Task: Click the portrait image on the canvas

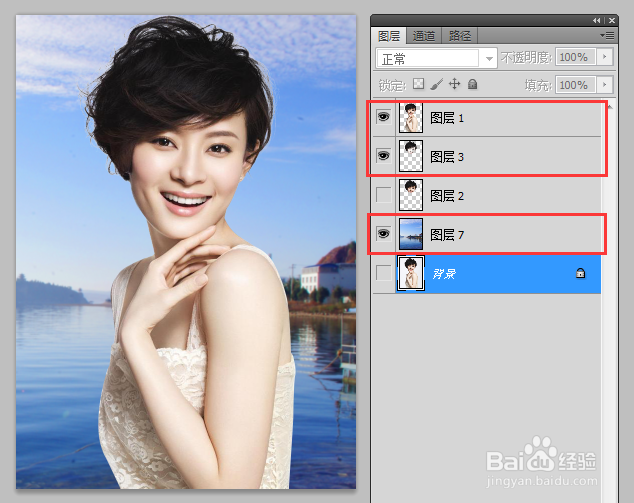Action: tap(186, 252)
